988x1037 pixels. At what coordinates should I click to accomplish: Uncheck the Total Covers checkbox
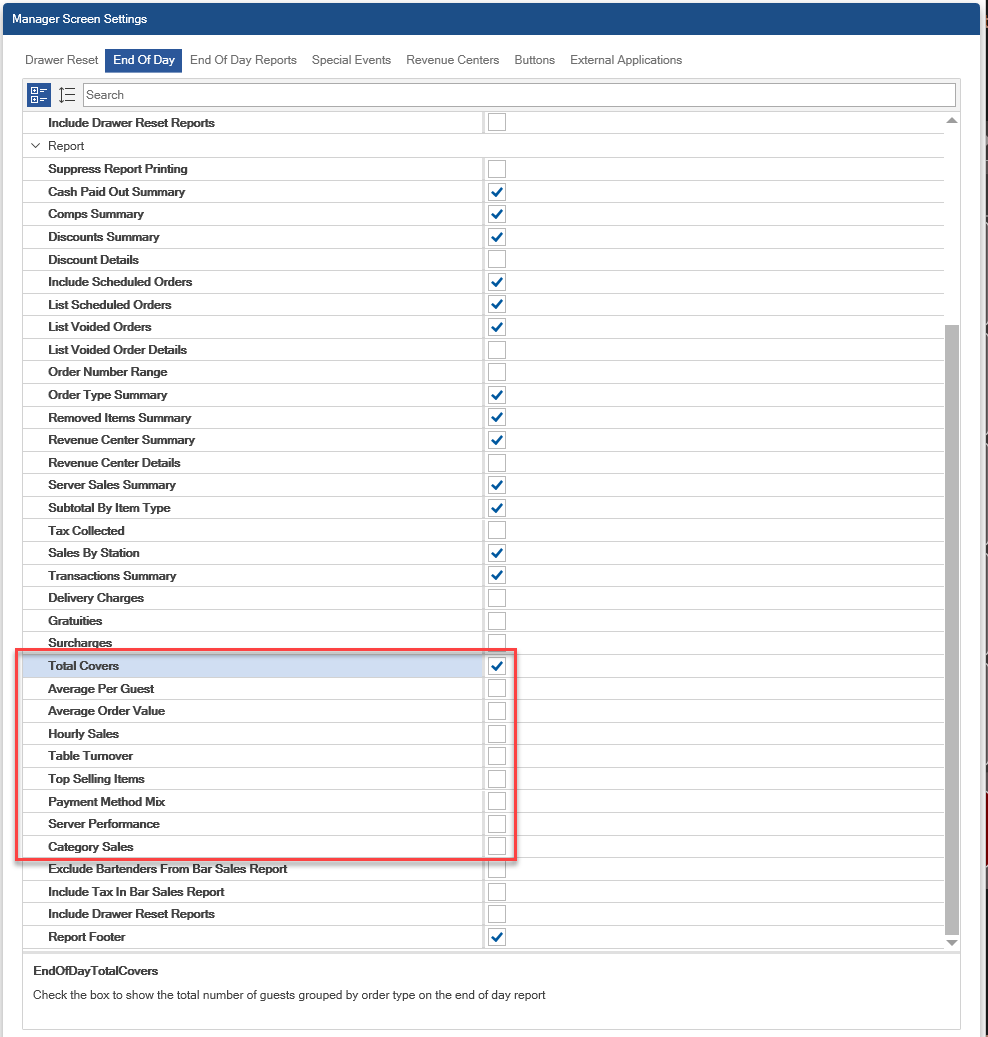(497, 666)
